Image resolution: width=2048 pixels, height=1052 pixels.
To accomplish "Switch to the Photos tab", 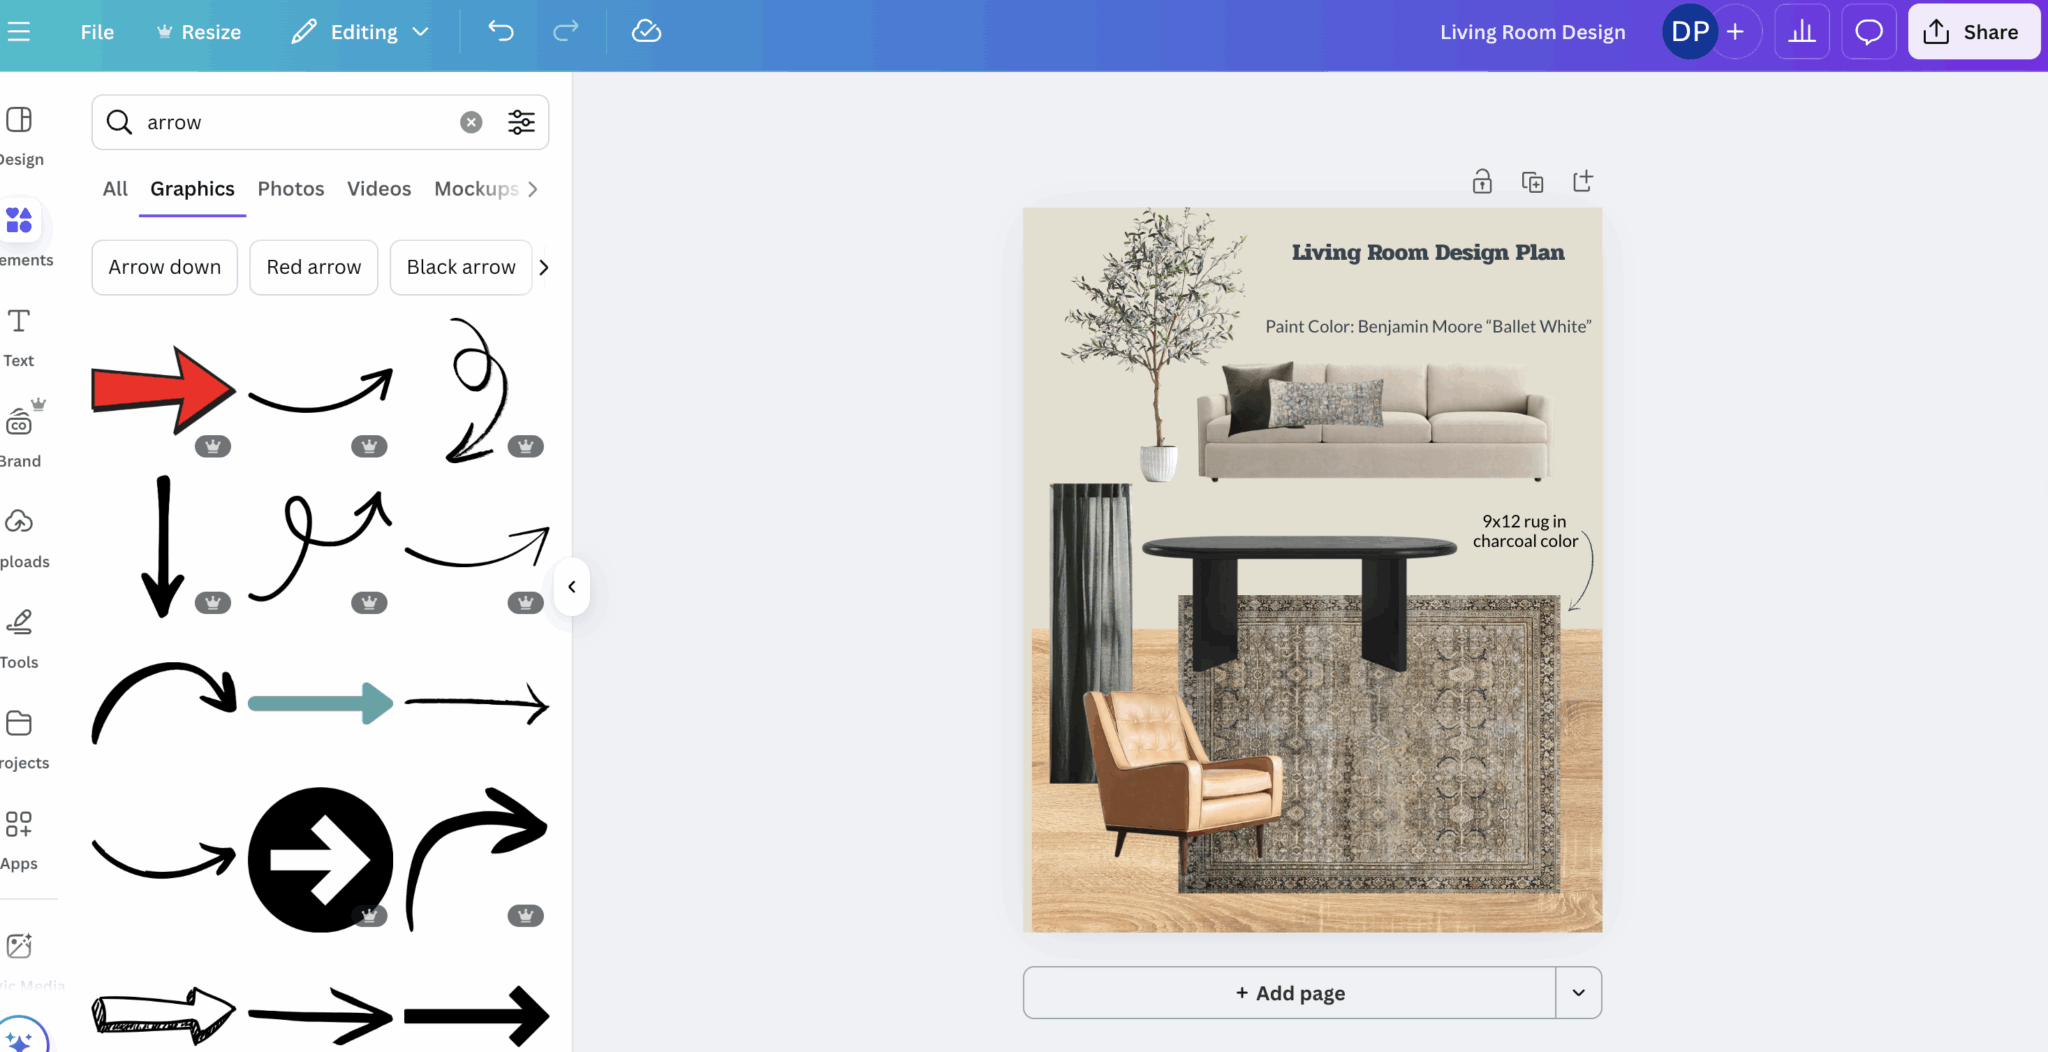I will click(x=291, y=189).
